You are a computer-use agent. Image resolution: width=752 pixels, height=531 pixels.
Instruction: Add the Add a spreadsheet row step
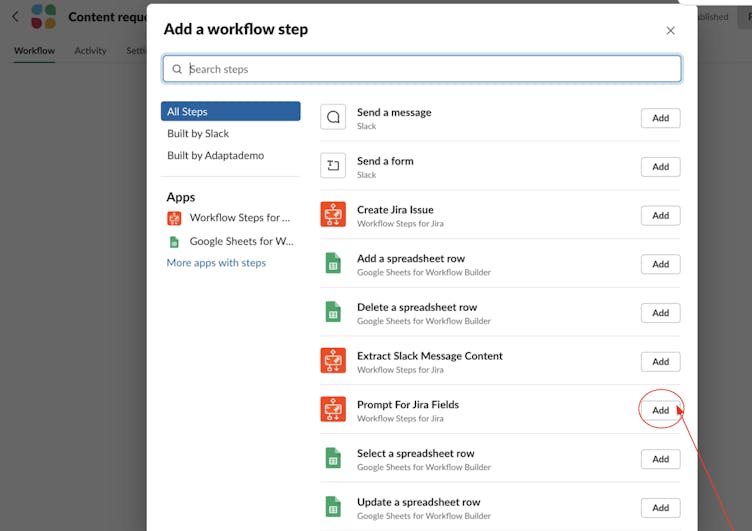click(660, 264)
